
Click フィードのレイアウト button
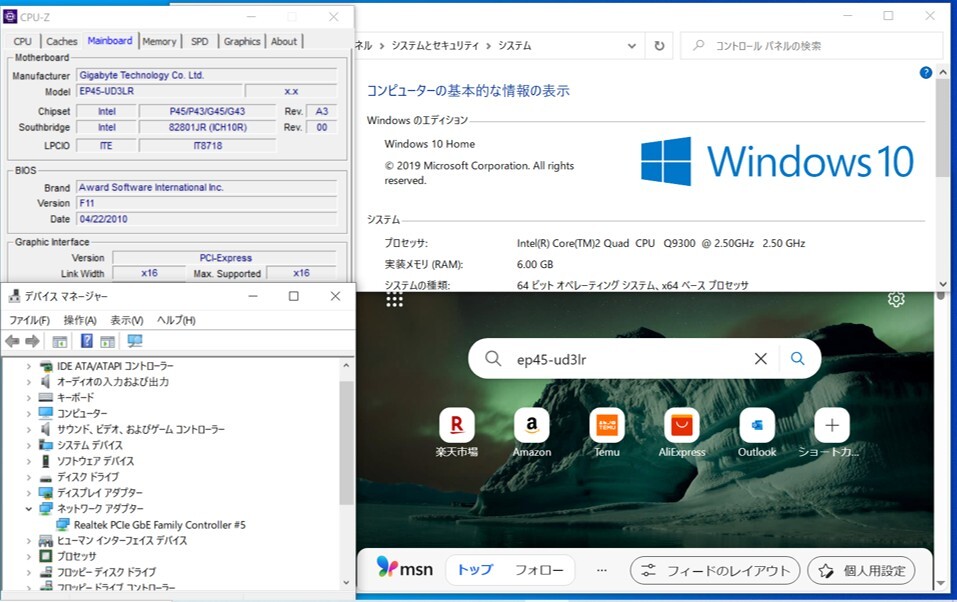715,571
